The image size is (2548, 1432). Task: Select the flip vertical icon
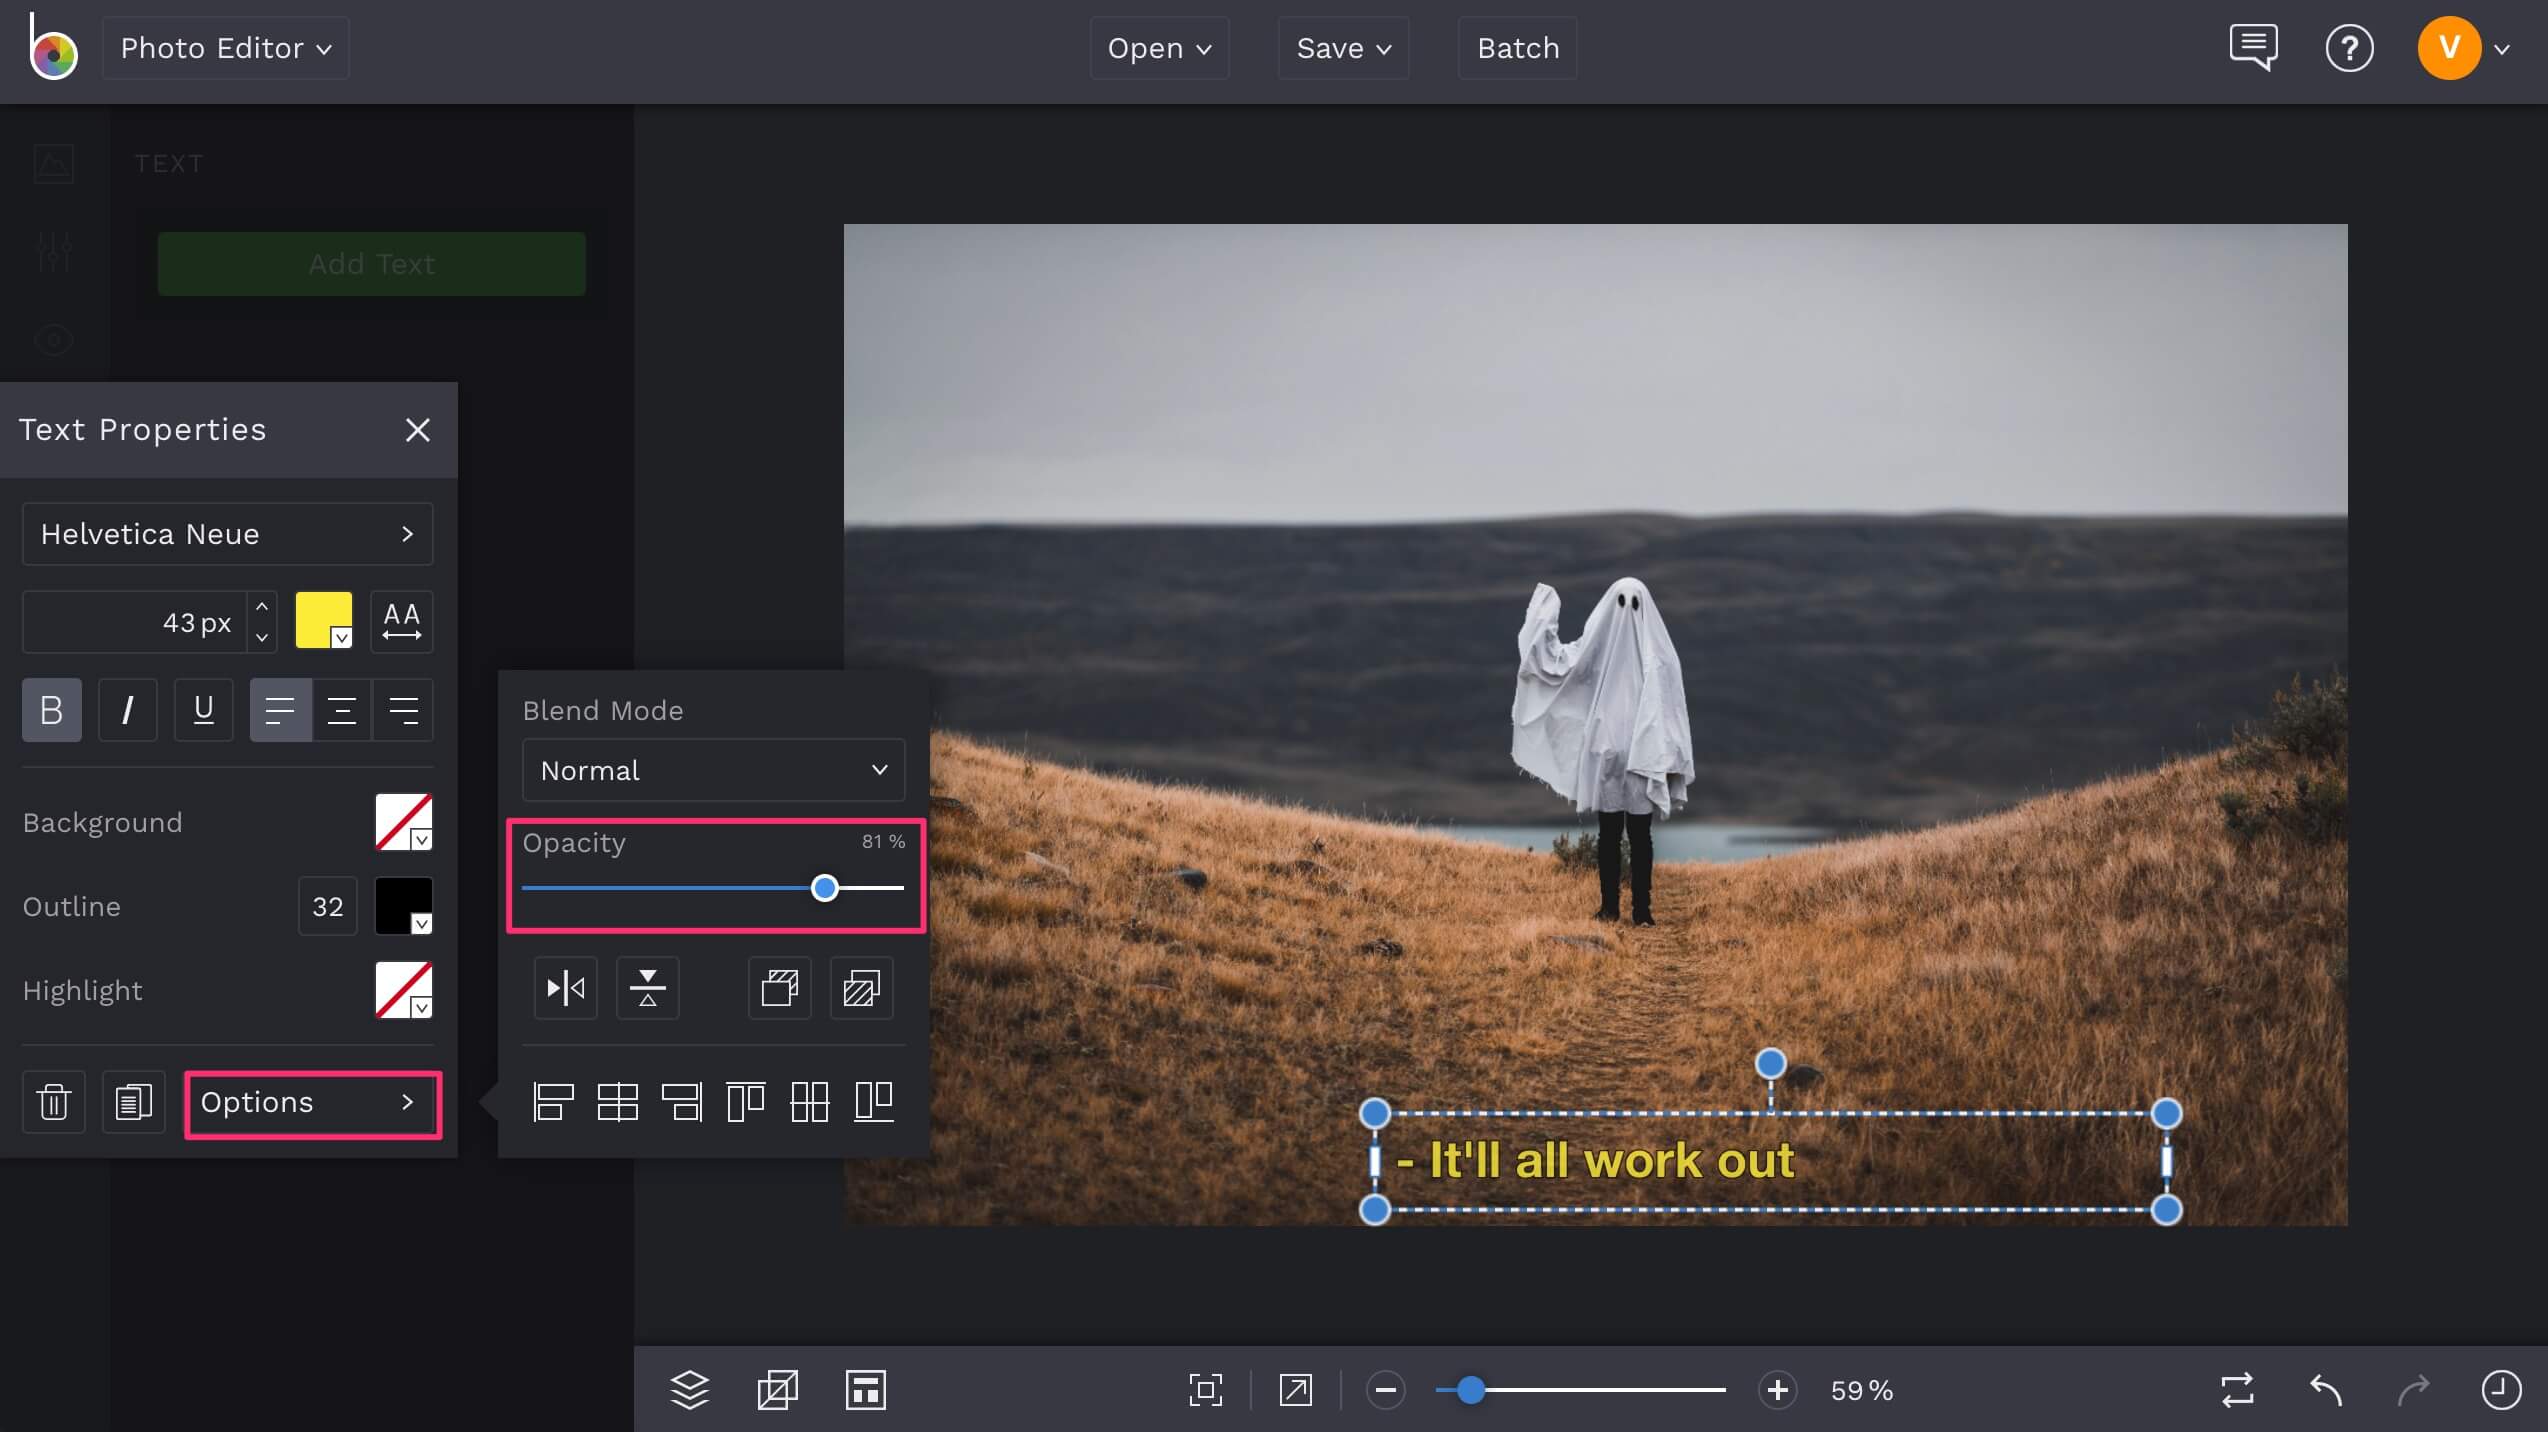tap(647, 988)
